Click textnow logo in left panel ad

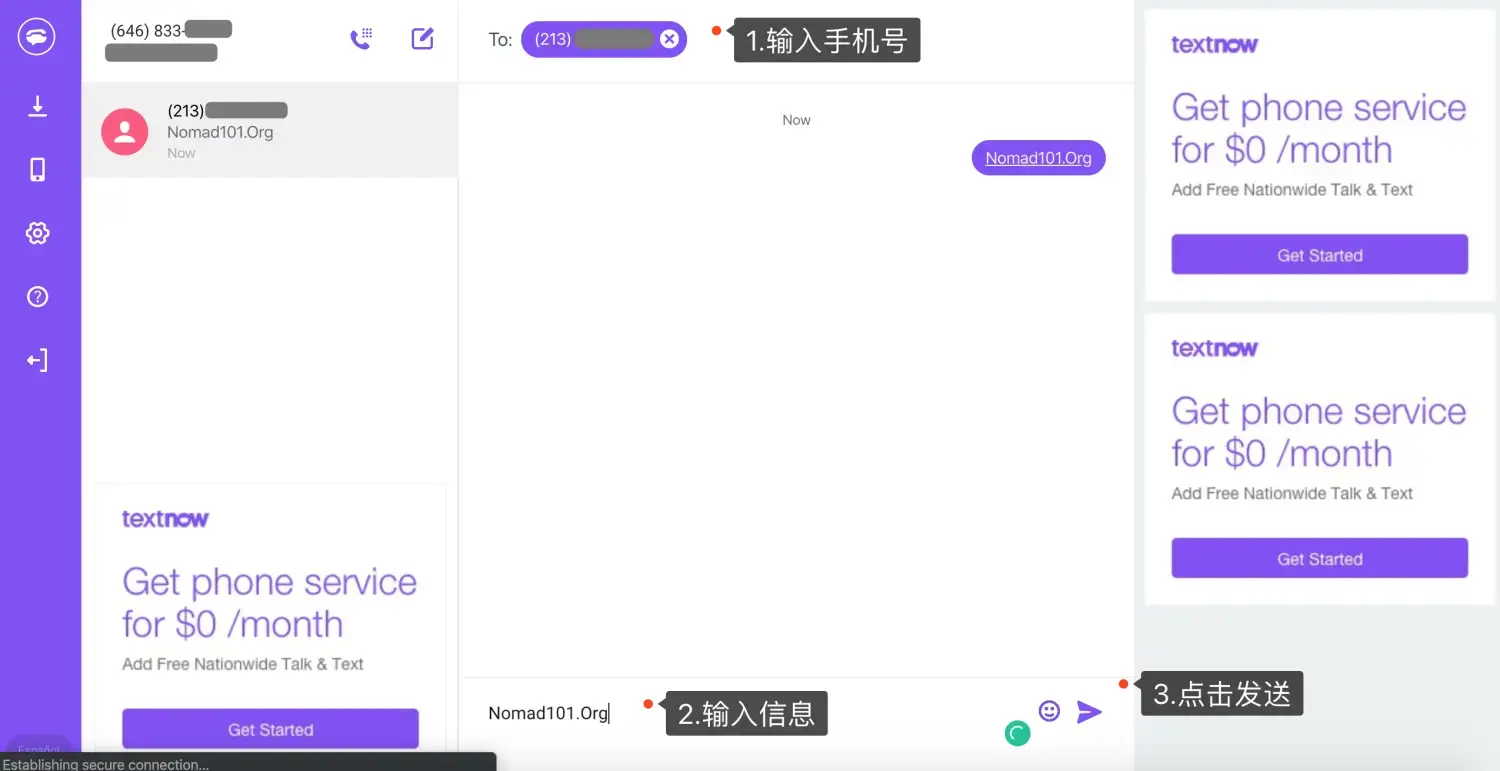[165, 518]
